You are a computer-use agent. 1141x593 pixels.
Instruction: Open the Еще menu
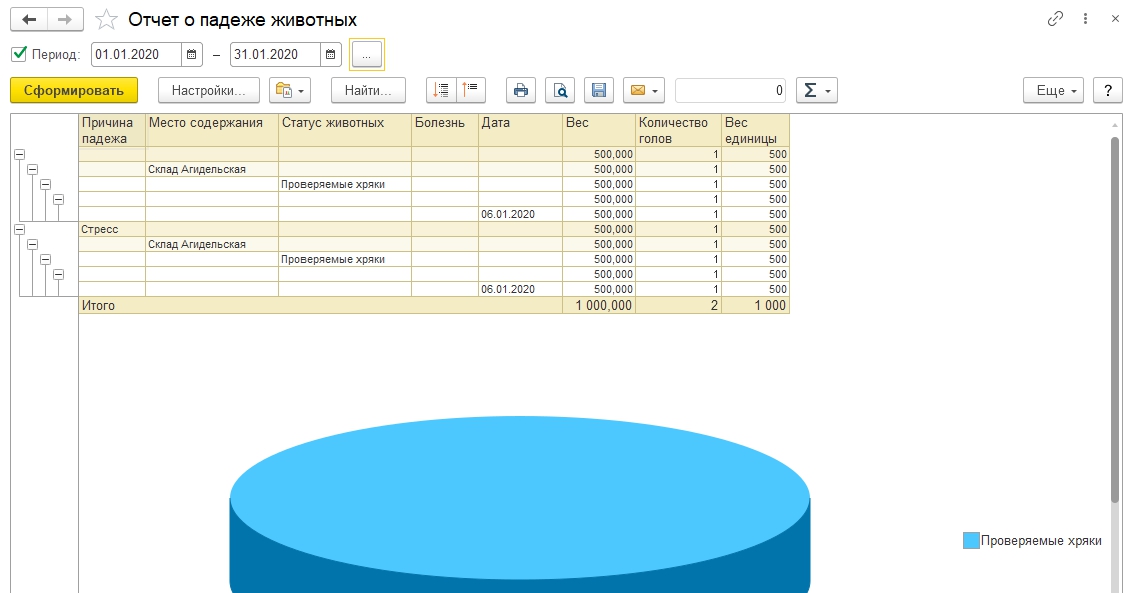click(1054, 90)
